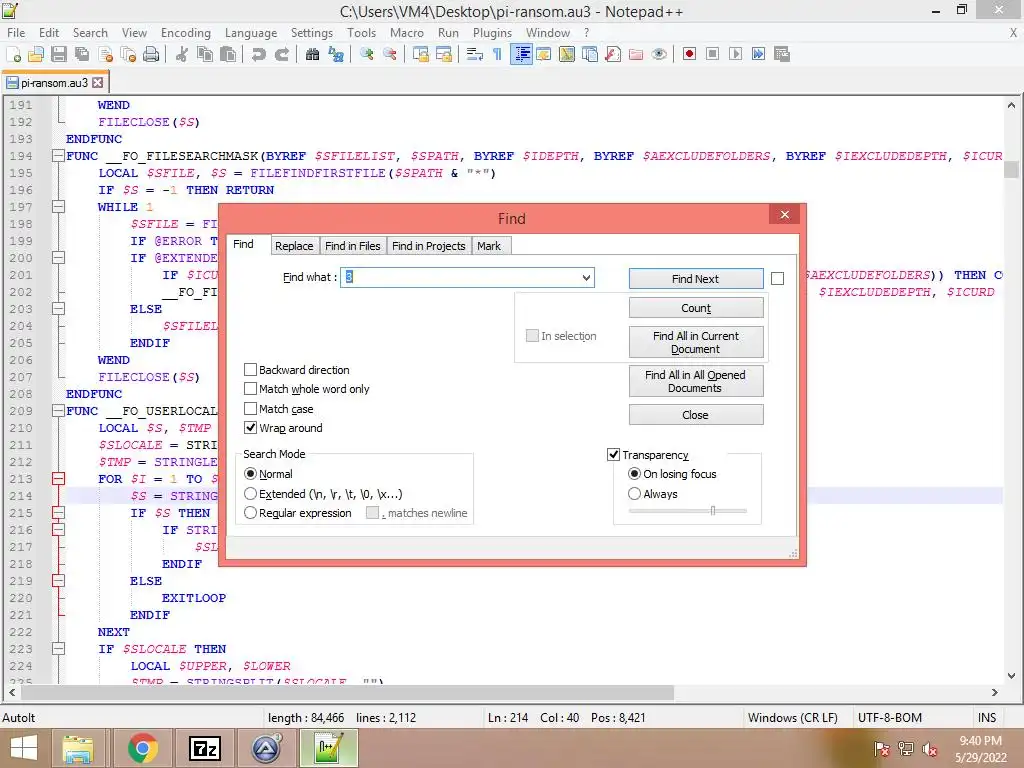Collapse IF fold at line 215

58,513
